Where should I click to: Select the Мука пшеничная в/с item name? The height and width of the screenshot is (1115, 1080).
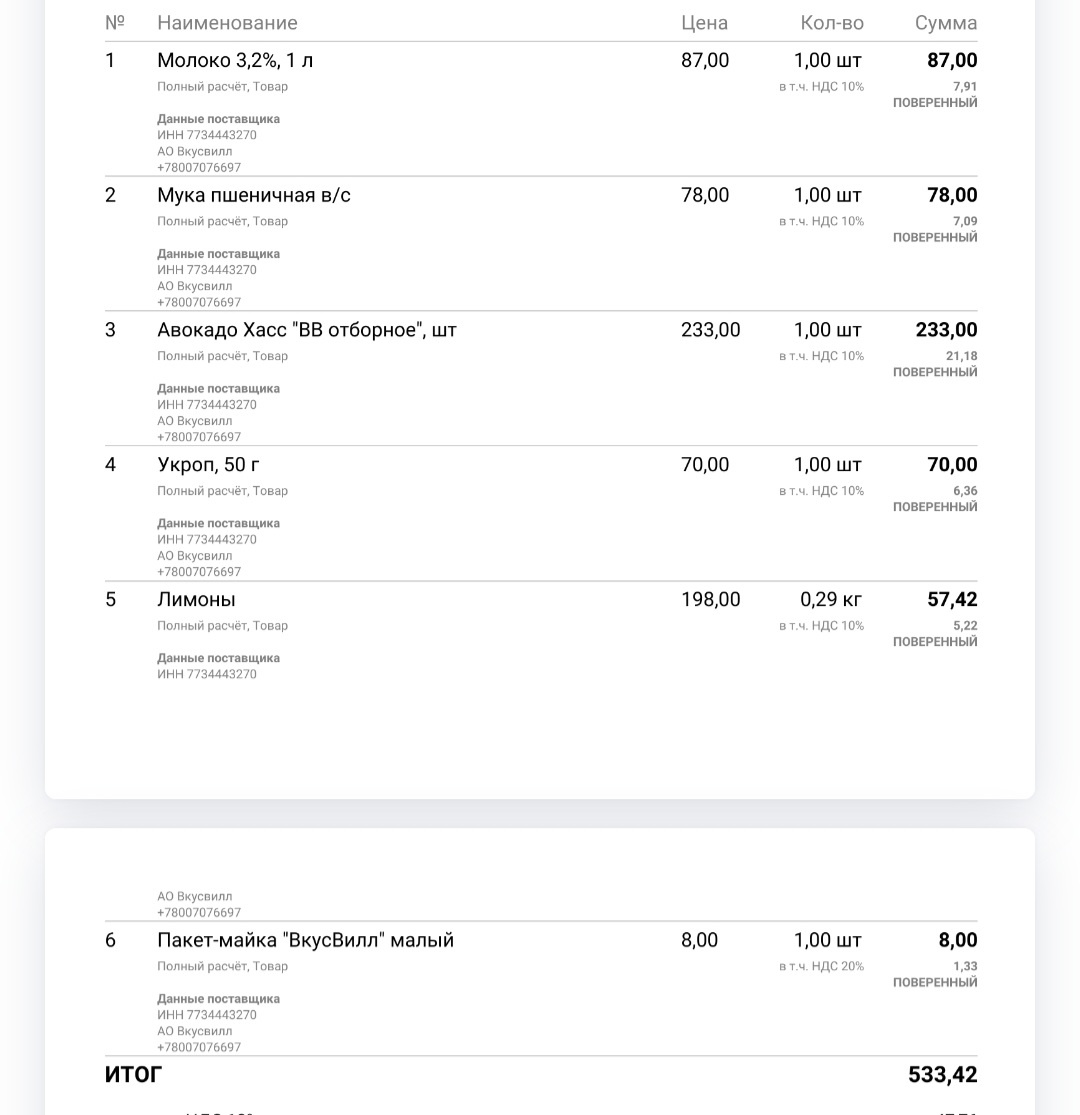point(254,196)
